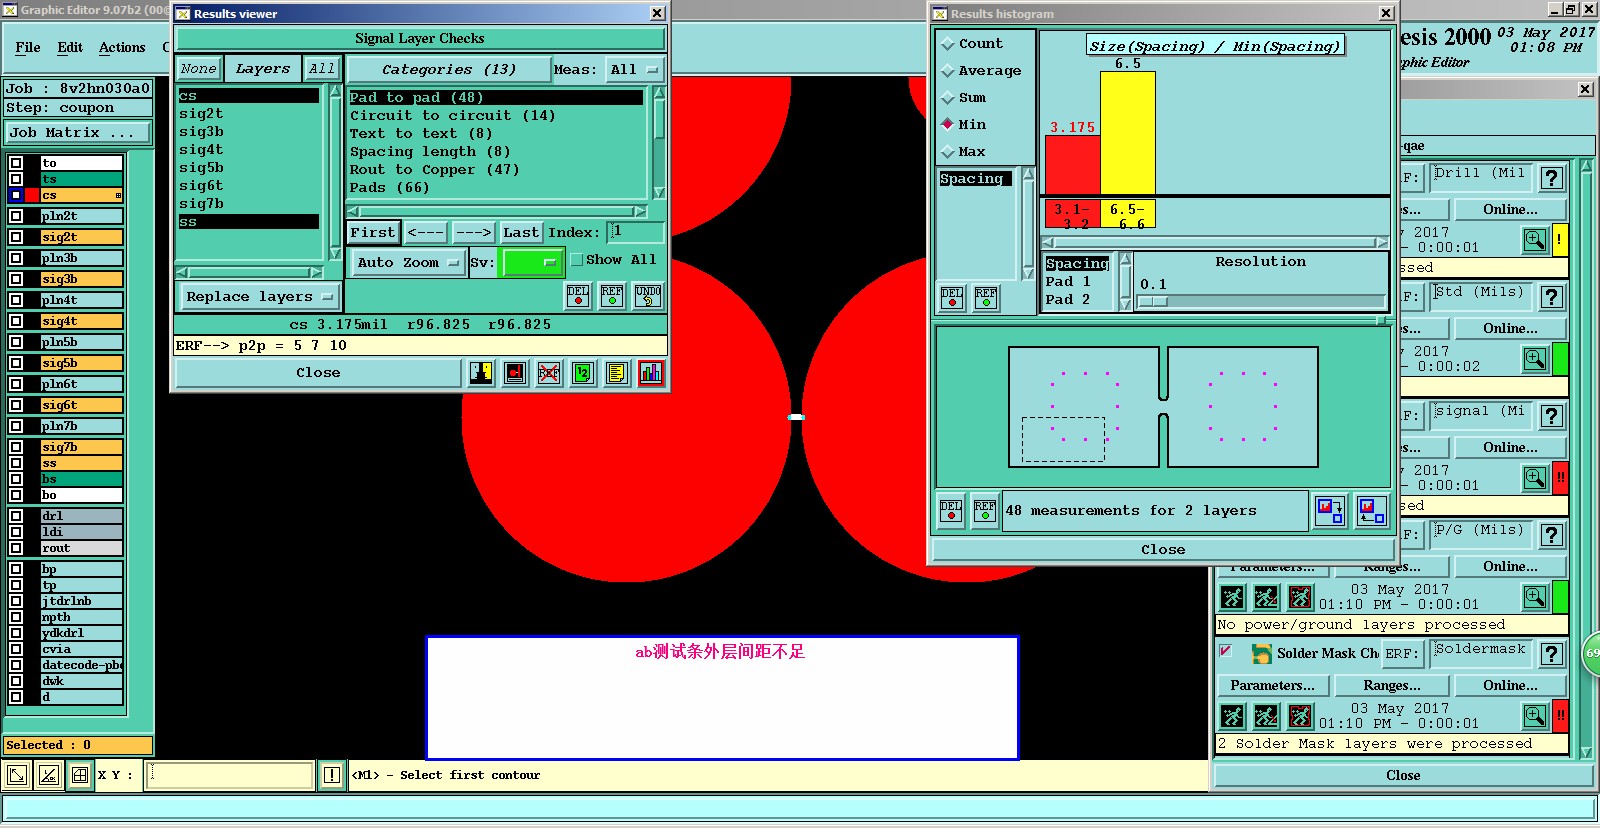Click DEL icon beside 48 measurements text
The width and height of the screenshot is (1600, 828).
click(951, 511)
